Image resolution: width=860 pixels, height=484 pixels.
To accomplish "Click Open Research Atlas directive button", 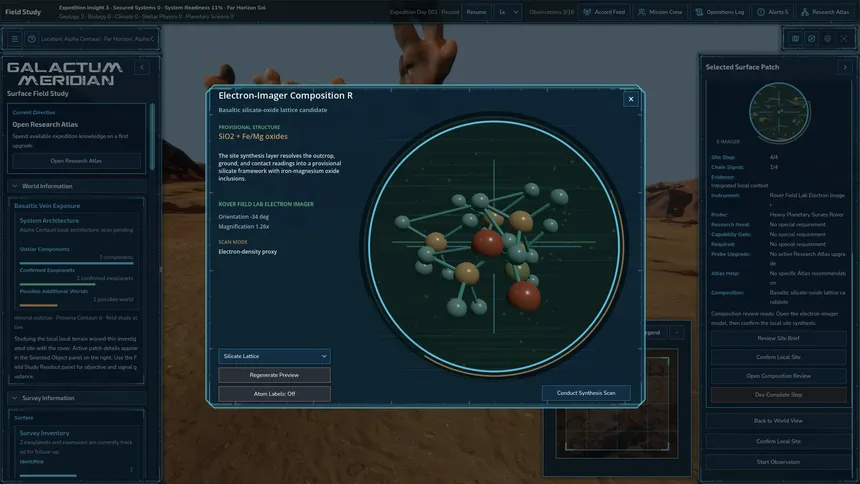I will coord(76,161).
